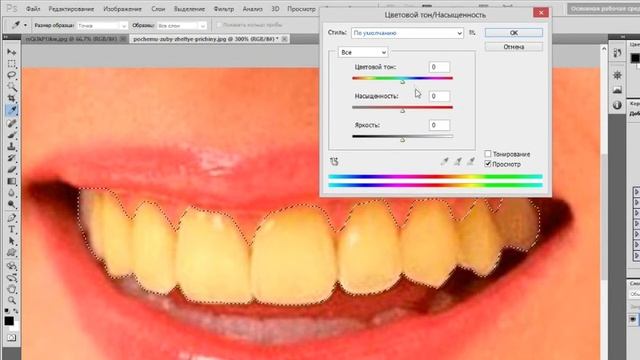Select the Custom Shape tool

click(x=11, y=253)
